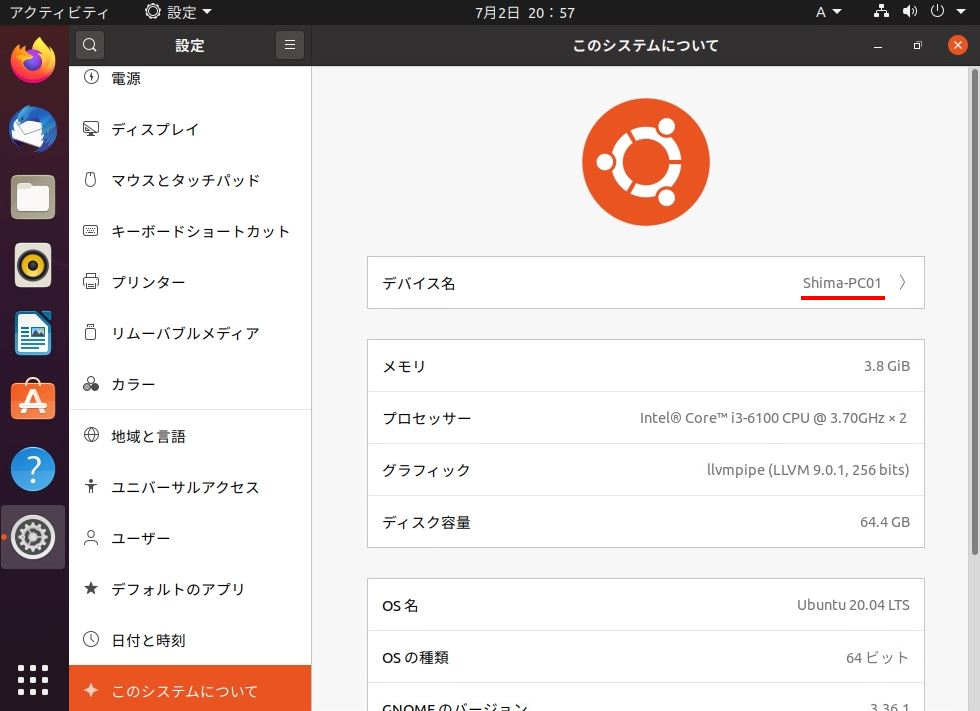Click the デバイス名 label
This screenshot has height=711, width=980.
coord(419,283)
